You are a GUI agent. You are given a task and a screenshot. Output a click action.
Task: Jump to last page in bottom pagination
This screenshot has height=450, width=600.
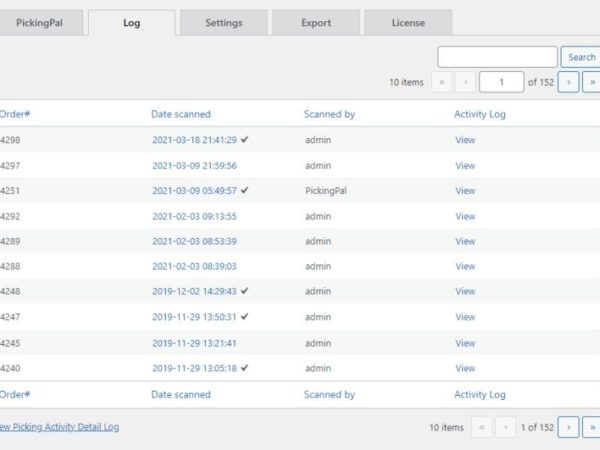591,428
